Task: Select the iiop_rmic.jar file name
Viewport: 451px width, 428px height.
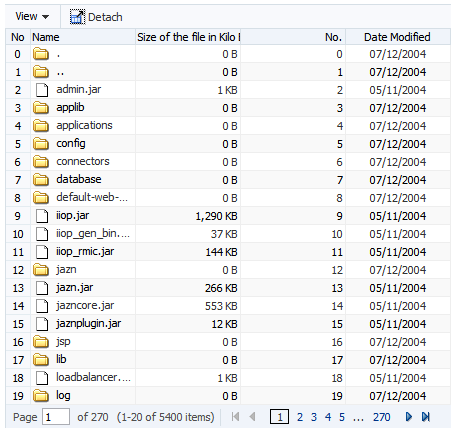Action: [85, 252]
